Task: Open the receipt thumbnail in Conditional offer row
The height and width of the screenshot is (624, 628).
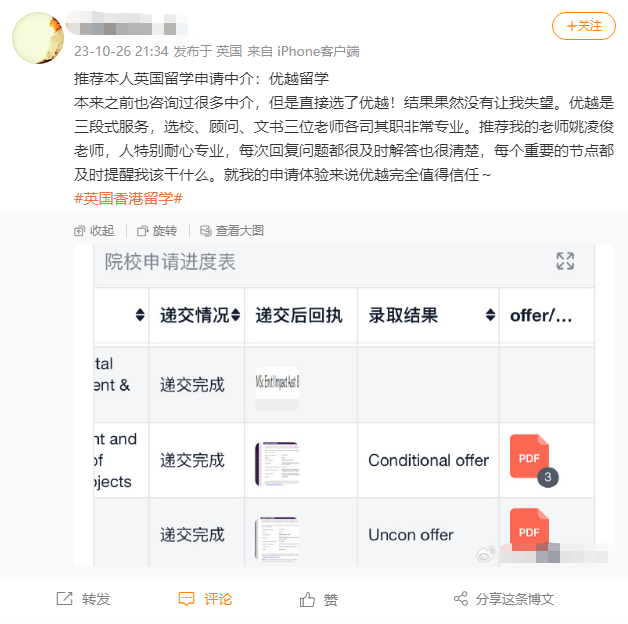Action: tap(277, 464)
